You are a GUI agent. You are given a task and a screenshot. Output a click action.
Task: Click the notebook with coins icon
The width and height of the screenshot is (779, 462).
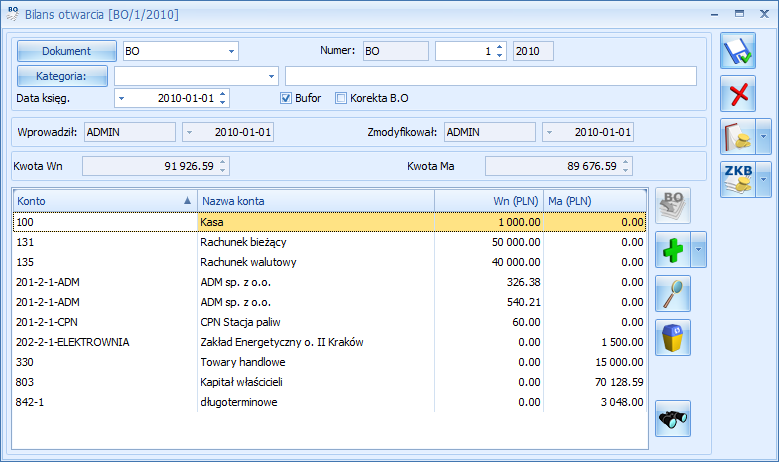pos(738,137)
